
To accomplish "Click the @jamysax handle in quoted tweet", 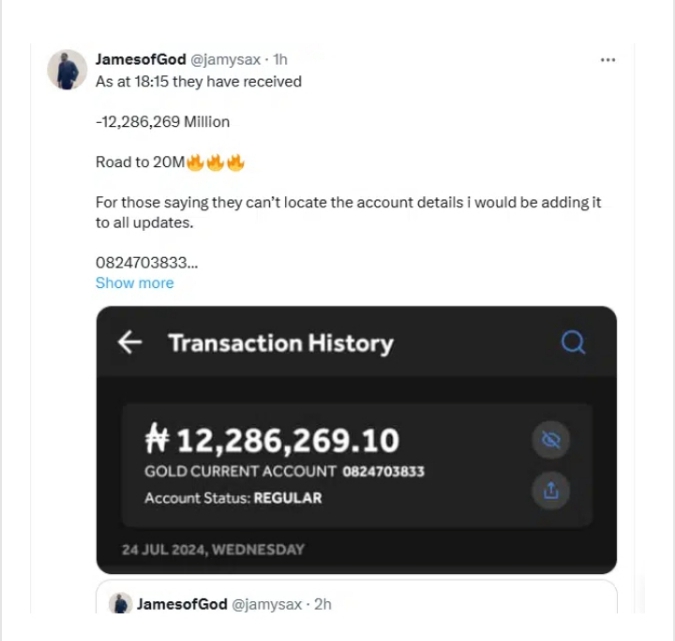I will [268, 604].
